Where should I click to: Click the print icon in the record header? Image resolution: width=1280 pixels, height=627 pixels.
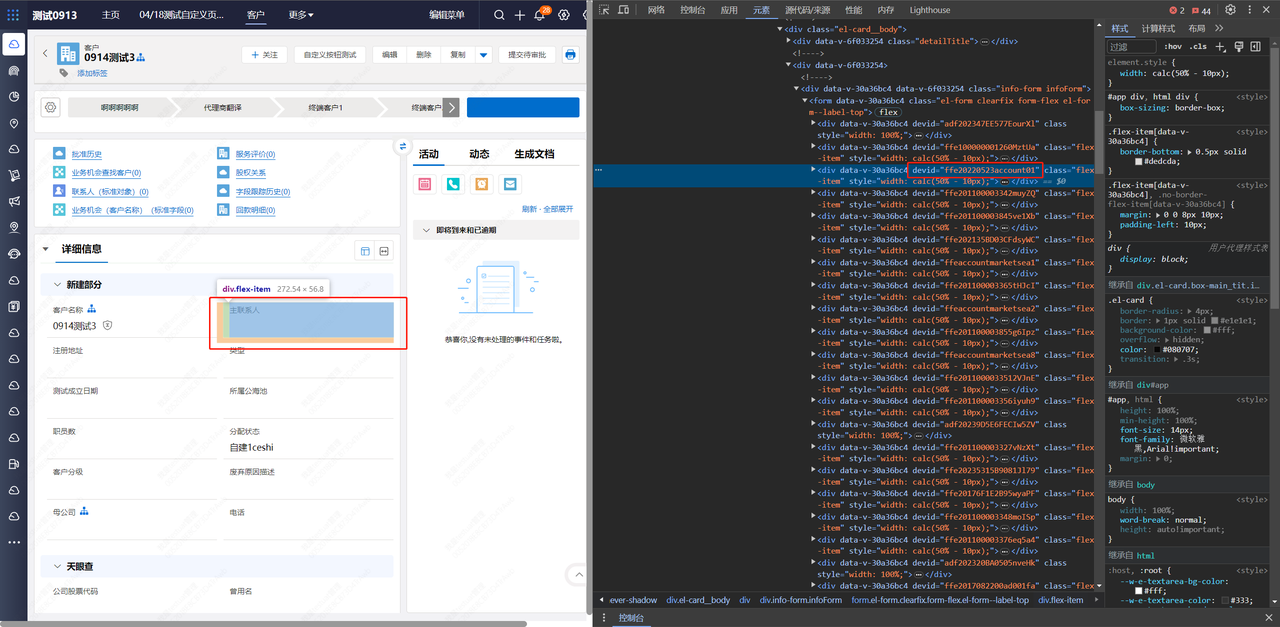pyautogui.click(x=570, y=55)
